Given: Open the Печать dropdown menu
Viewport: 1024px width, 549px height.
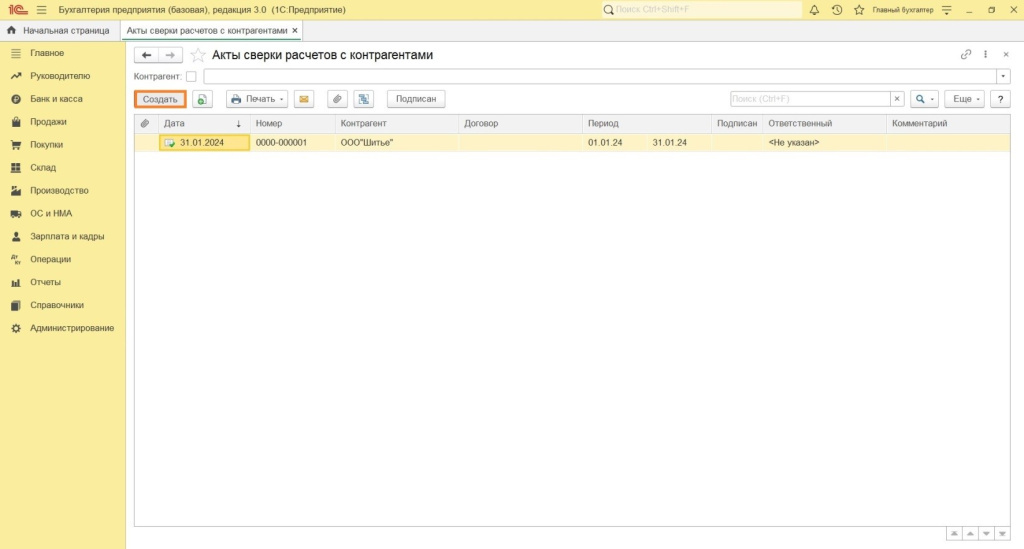Looking at the screenshot, I should (257, 99).
